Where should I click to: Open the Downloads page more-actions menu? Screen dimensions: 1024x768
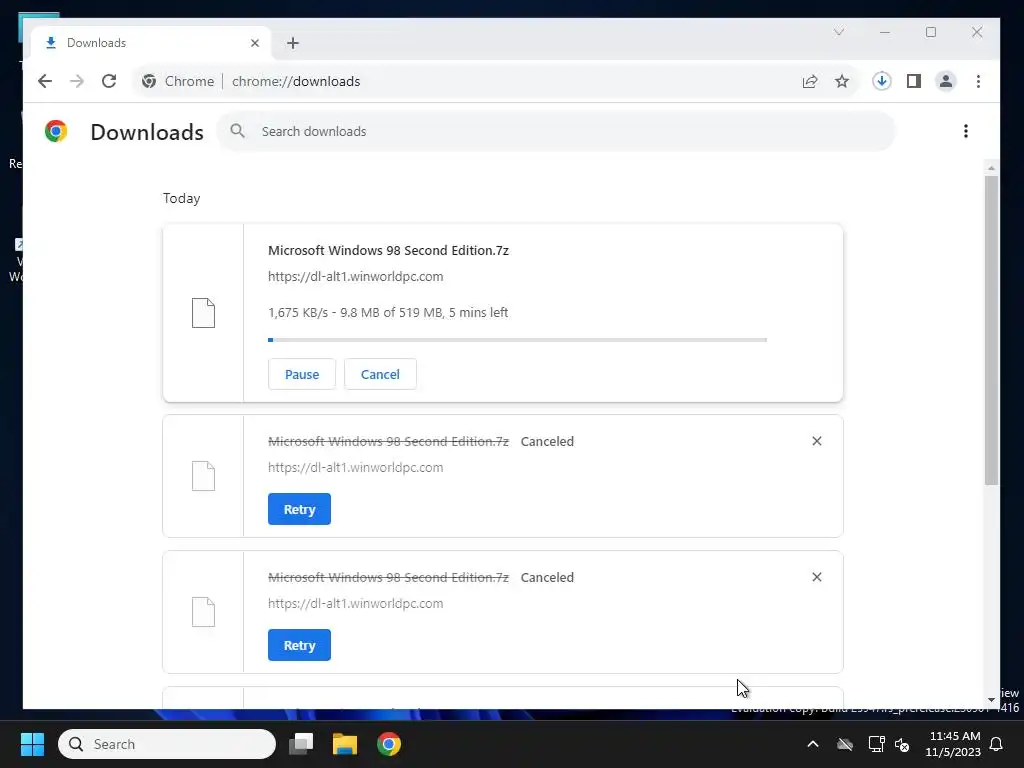click(x=965, y=131)
